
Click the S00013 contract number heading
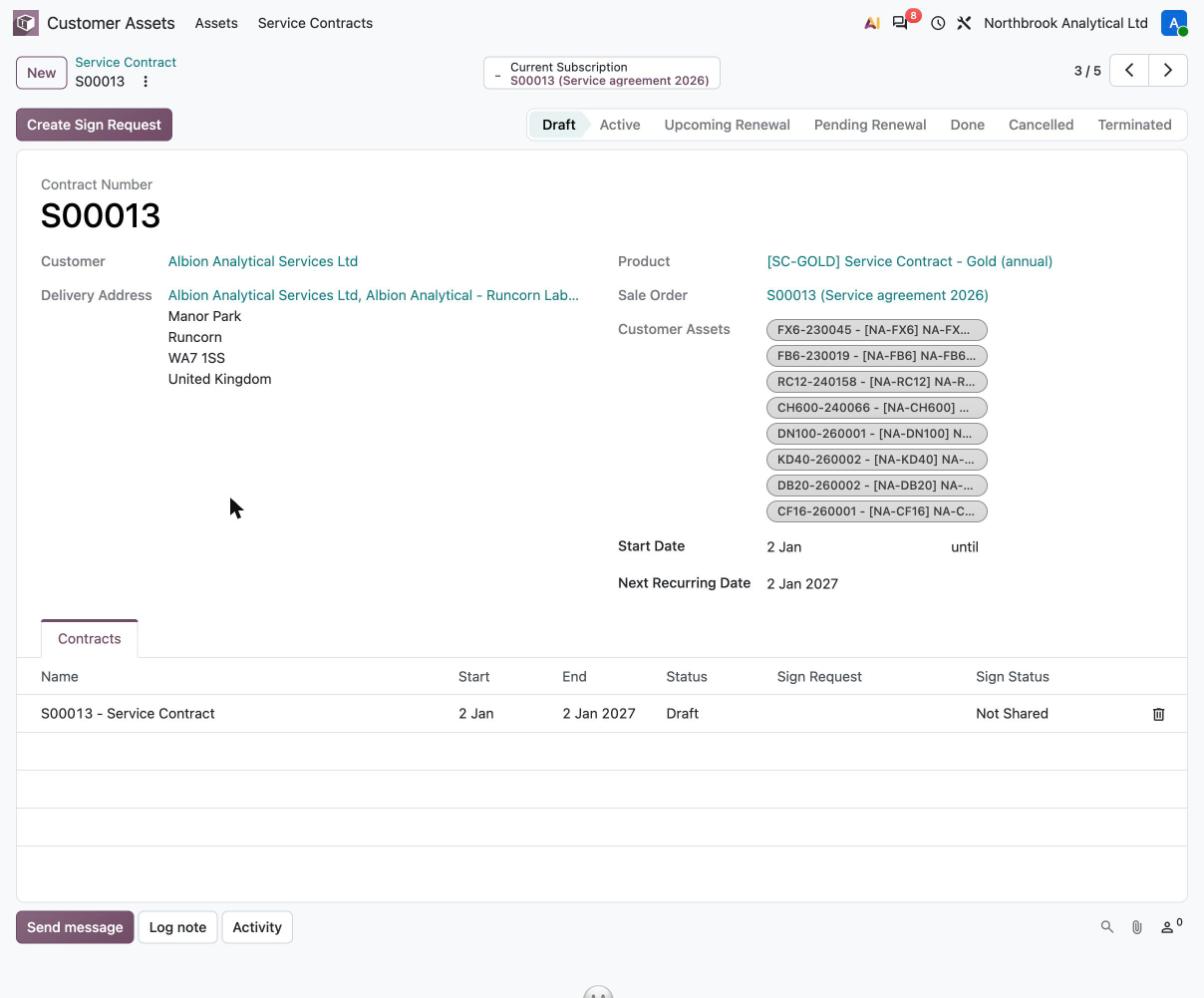tap(100, 216)
